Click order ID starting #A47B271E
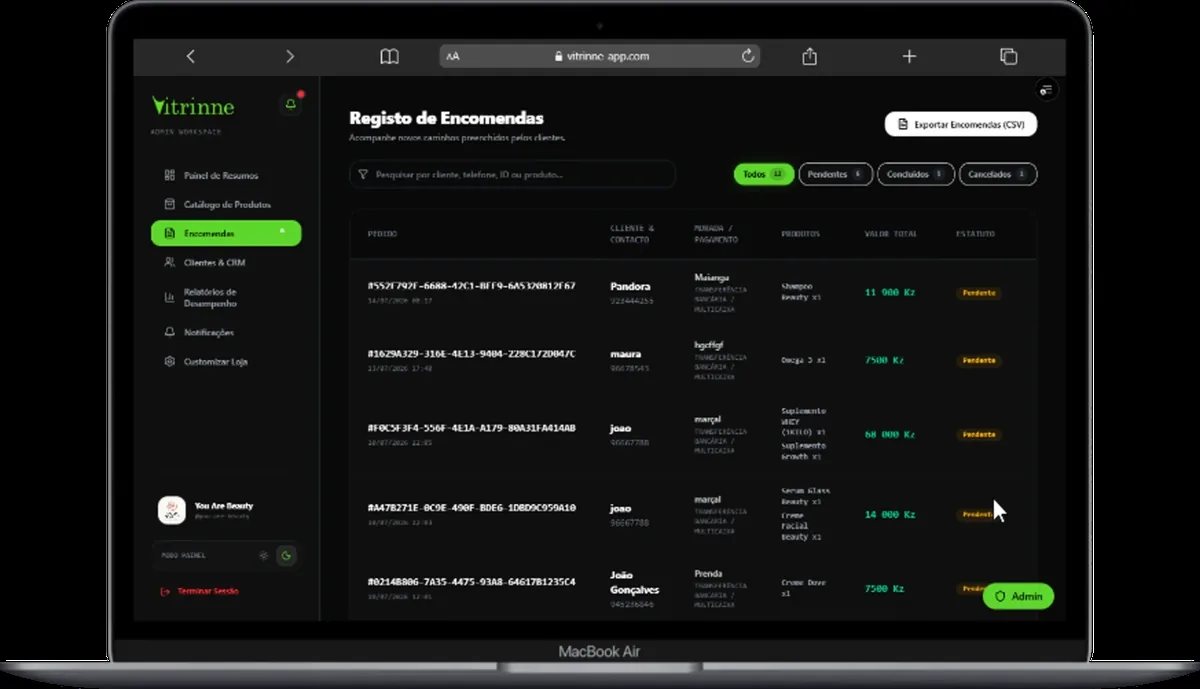Screen dimensions: 1200x689 (471, 508)
